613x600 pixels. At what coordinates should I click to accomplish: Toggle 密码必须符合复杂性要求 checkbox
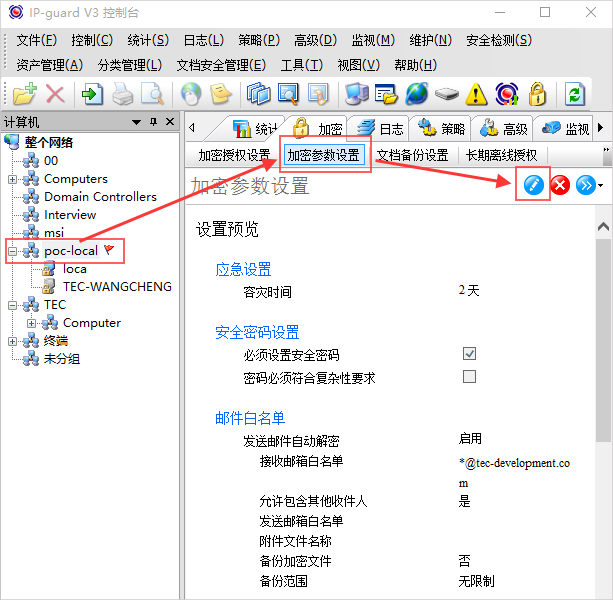click(469, 377)
